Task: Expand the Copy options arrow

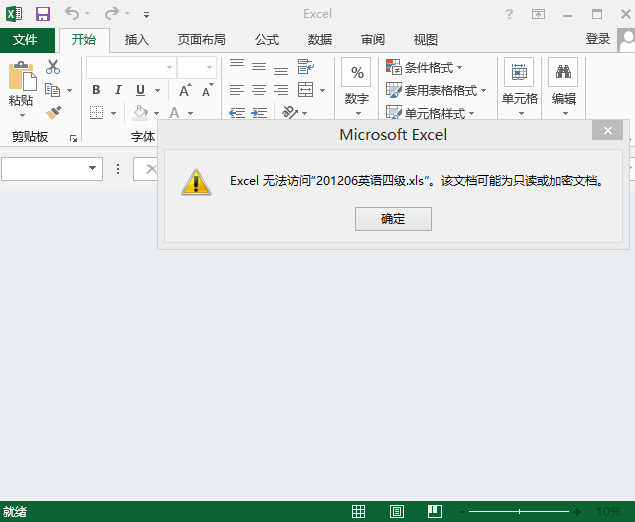Action: (x=70, y=90)
